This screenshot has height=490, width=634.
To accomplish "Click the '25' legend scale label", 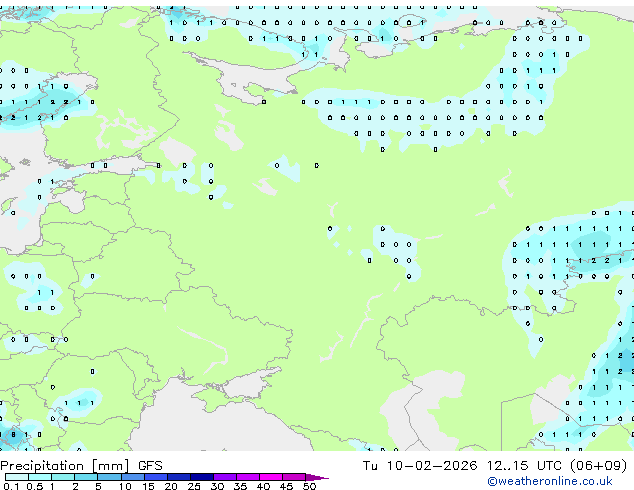I will 194,486.
